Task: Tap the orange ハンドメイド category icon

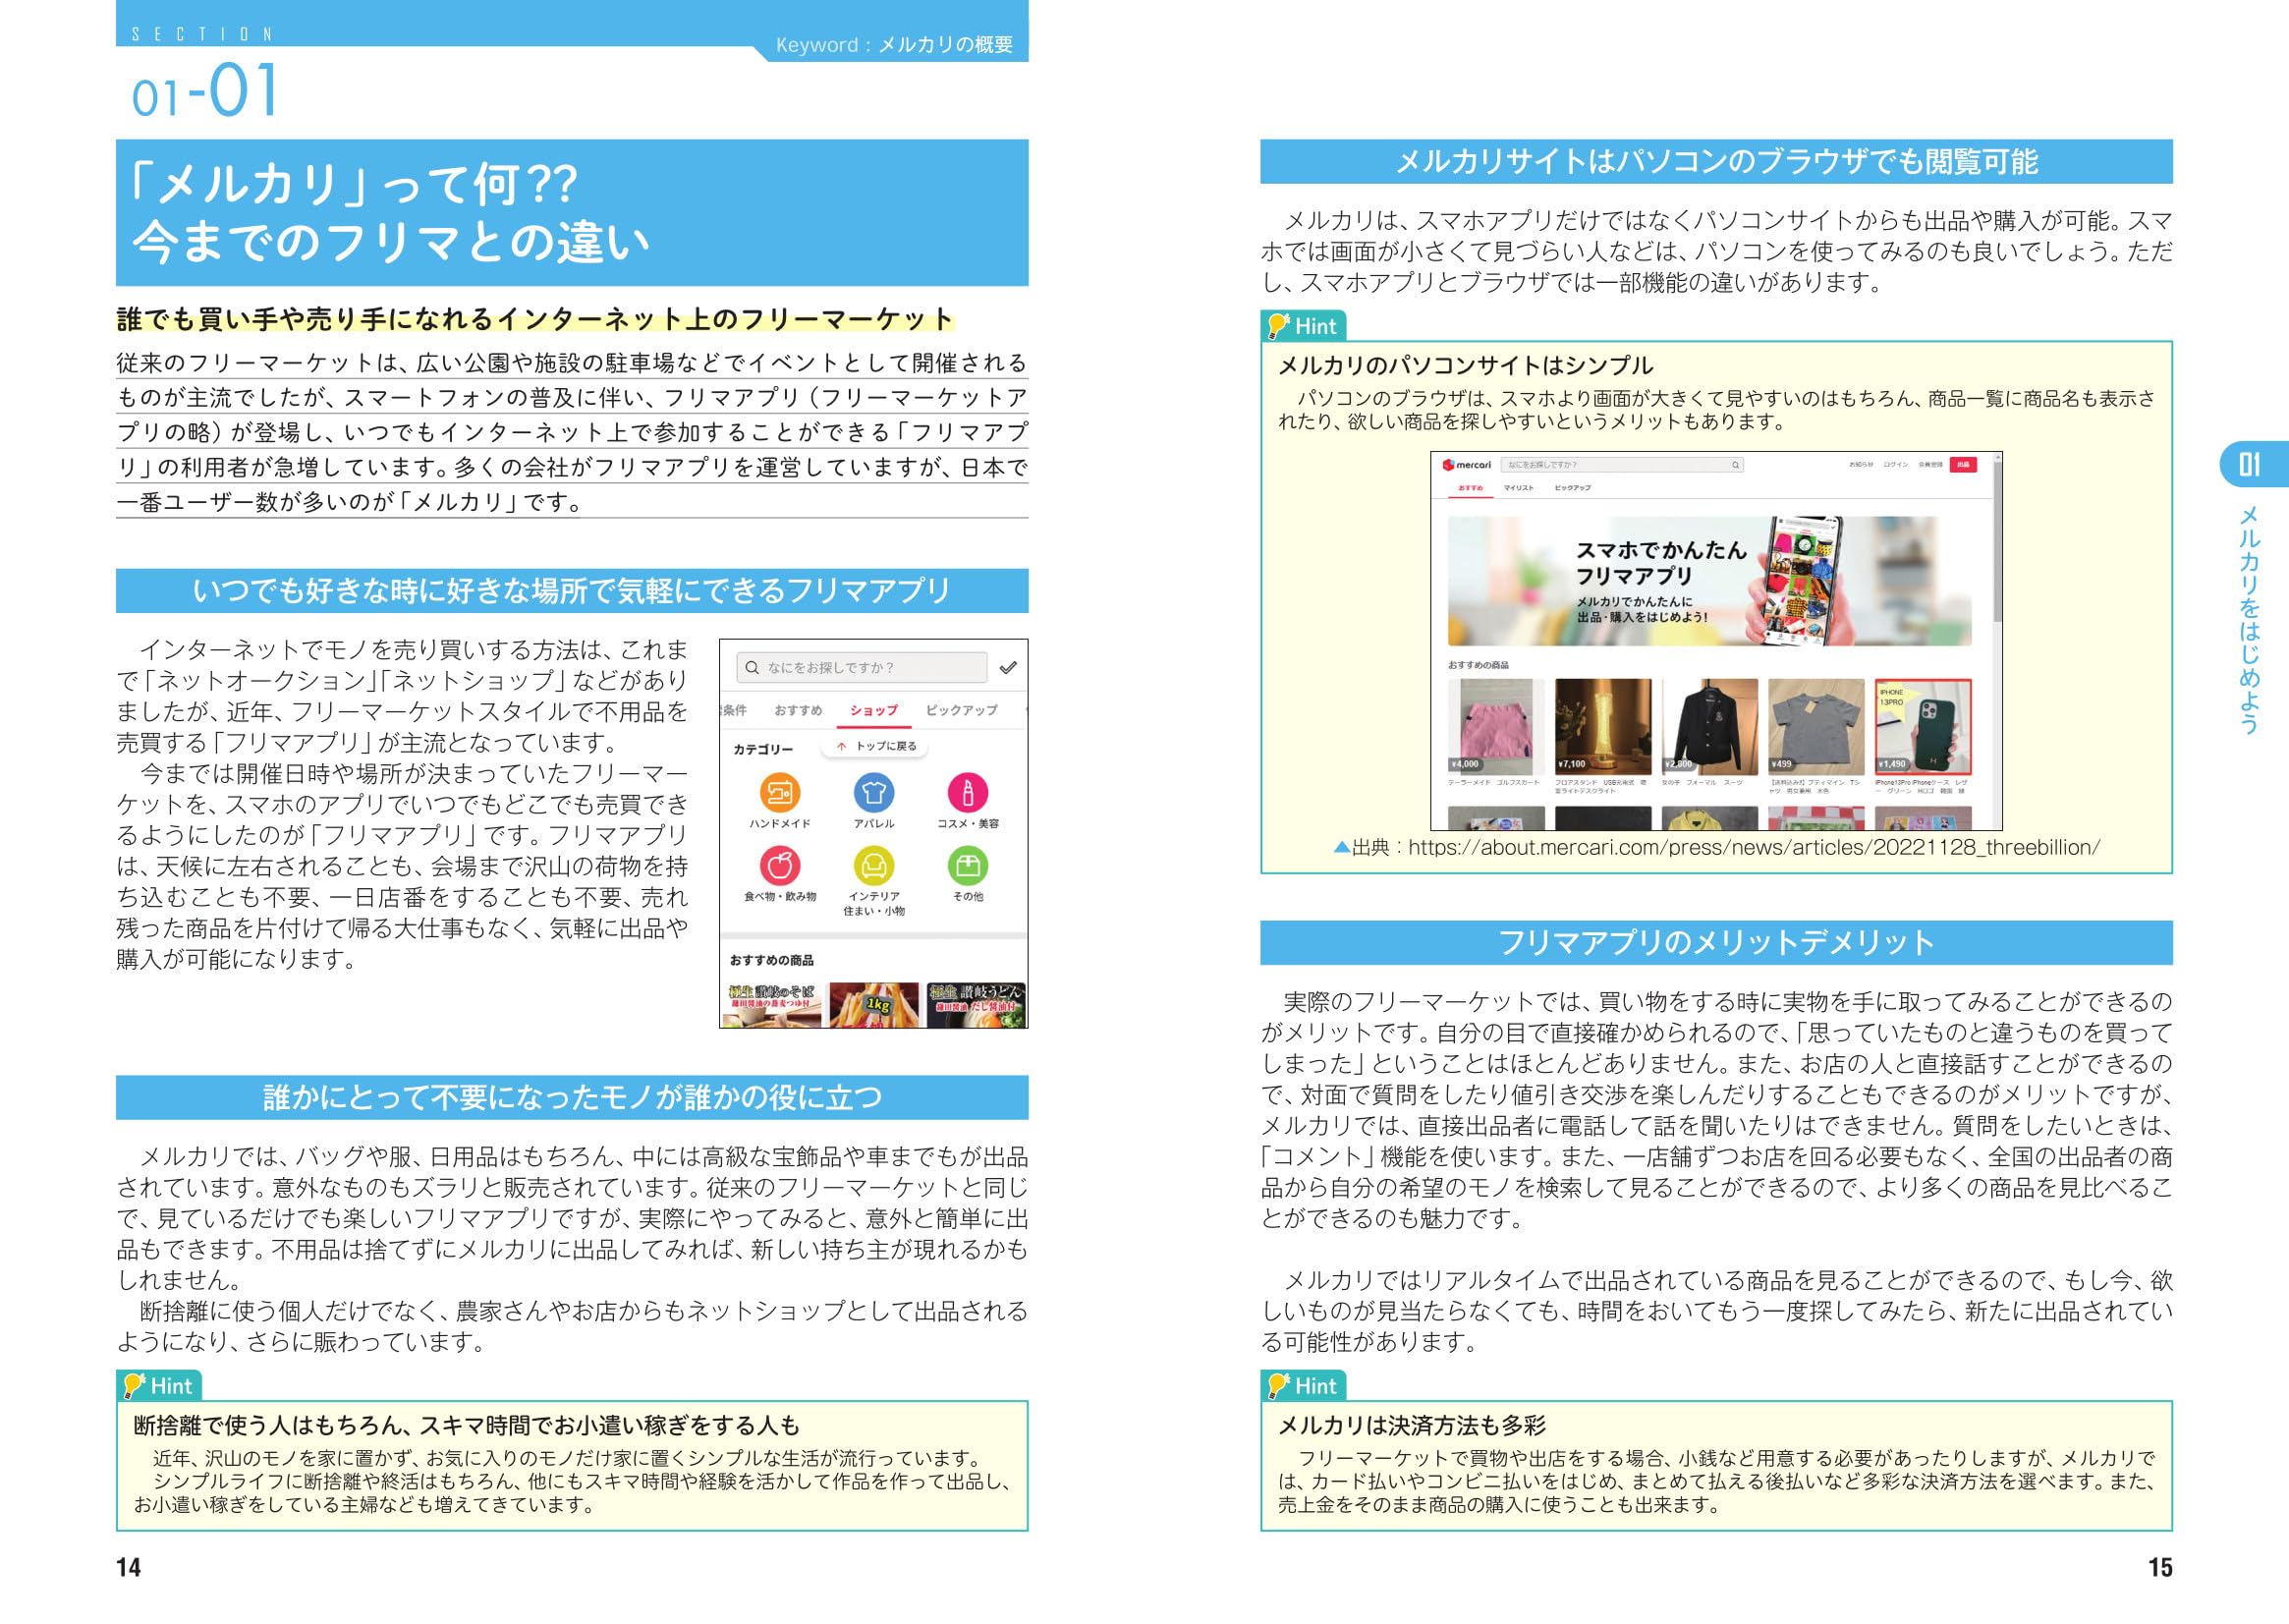Action: pos(779,793)
